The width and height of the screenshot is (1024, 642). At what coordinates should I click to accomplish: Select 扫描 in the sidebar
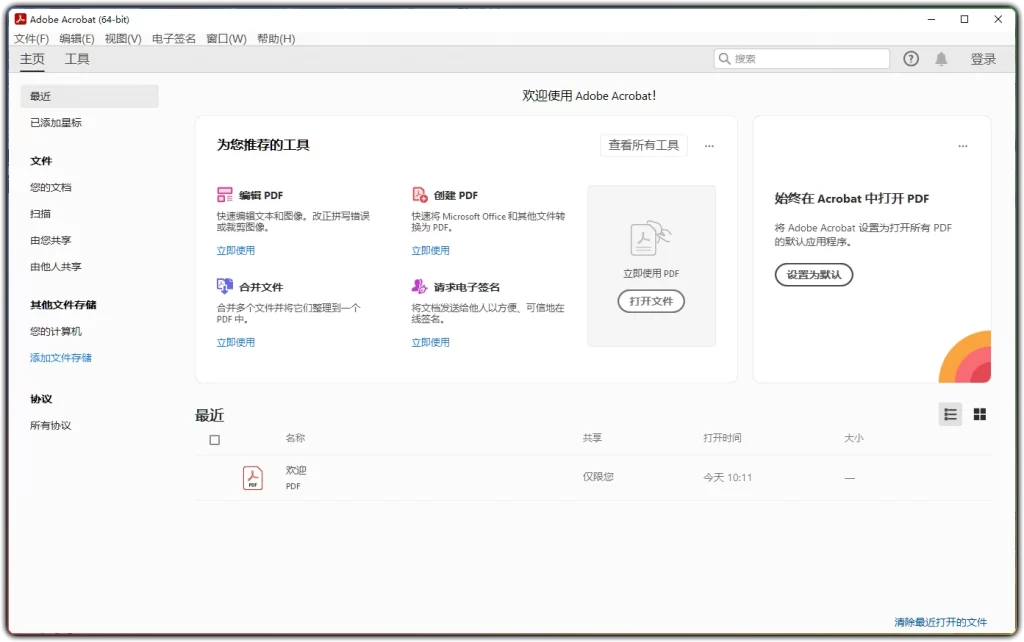(x=40, y=214)
